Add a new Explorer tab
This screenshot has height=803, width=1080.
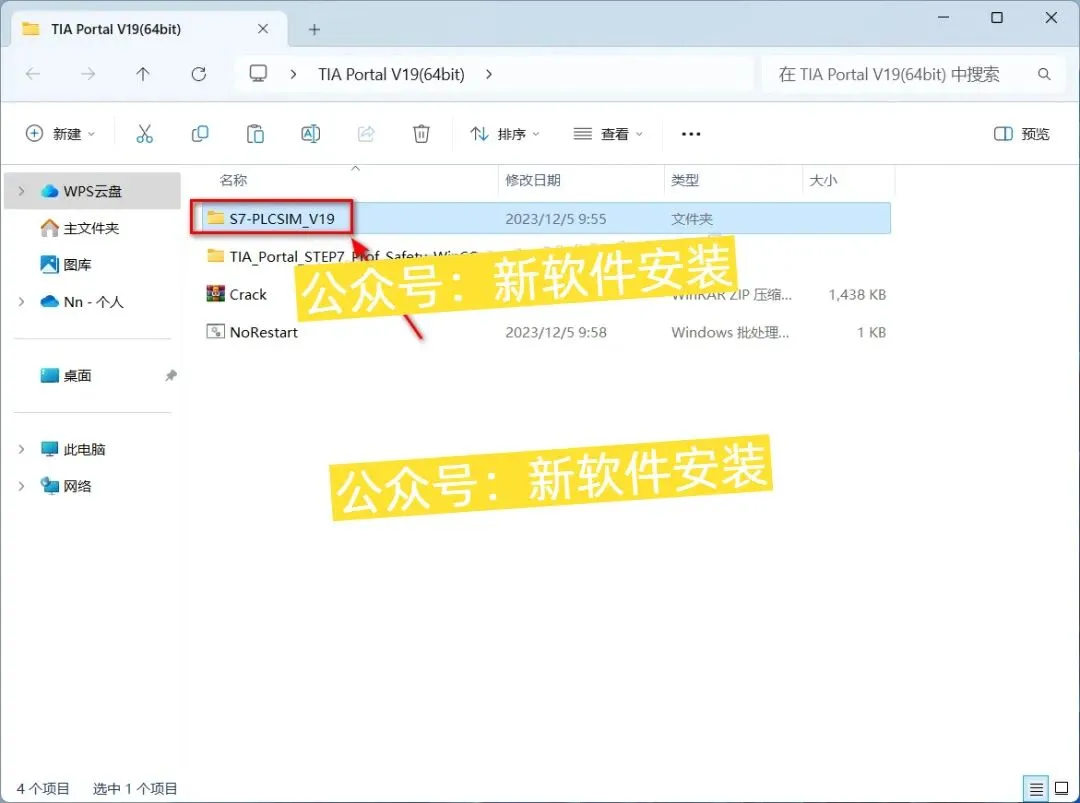pos(314,30)
